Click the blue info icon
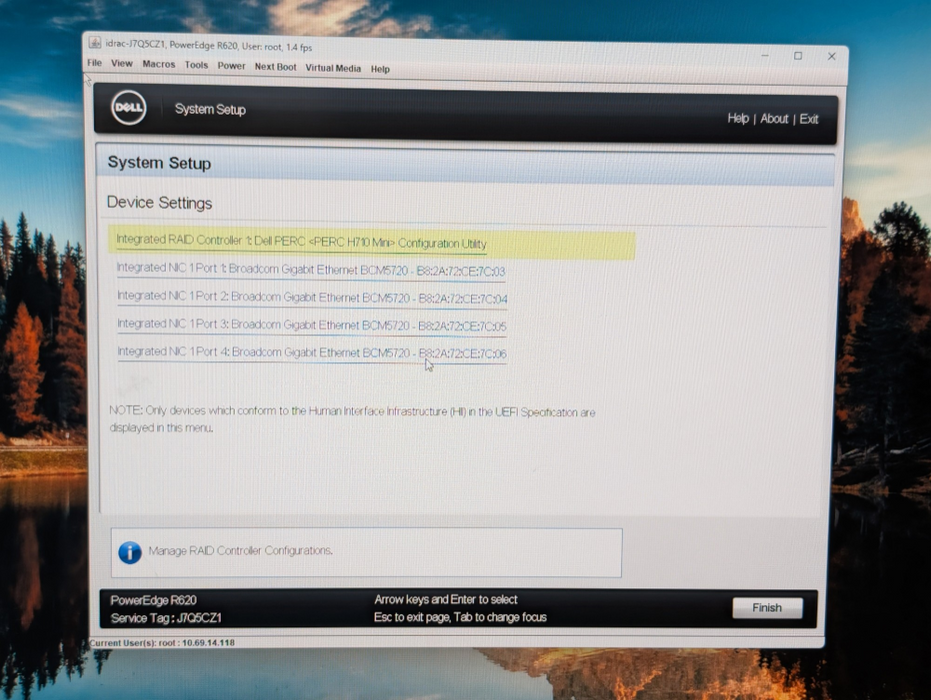 pos(129,552)
